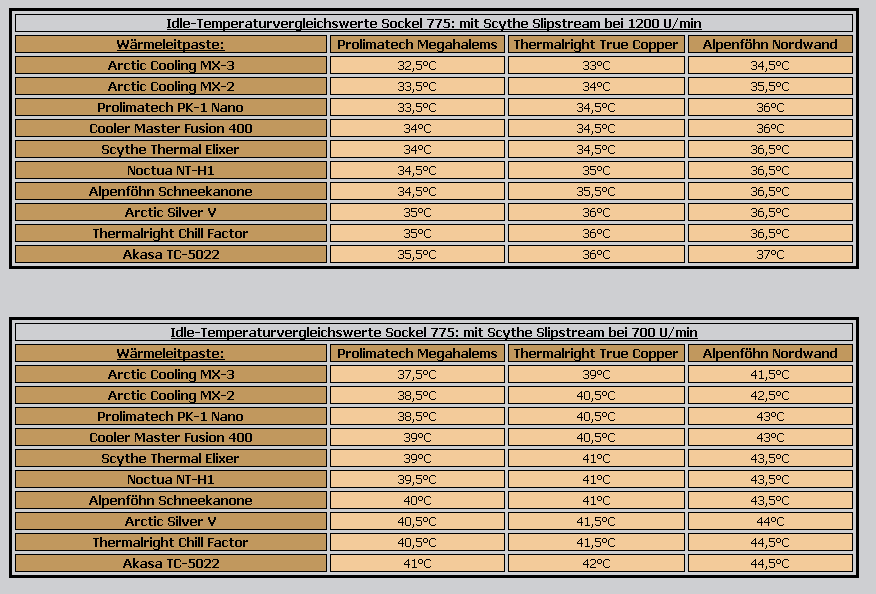The width and height of the screenshot is (876, 594).
Task: Click the 1200 U/min table title
Action: tap(434, 23)
